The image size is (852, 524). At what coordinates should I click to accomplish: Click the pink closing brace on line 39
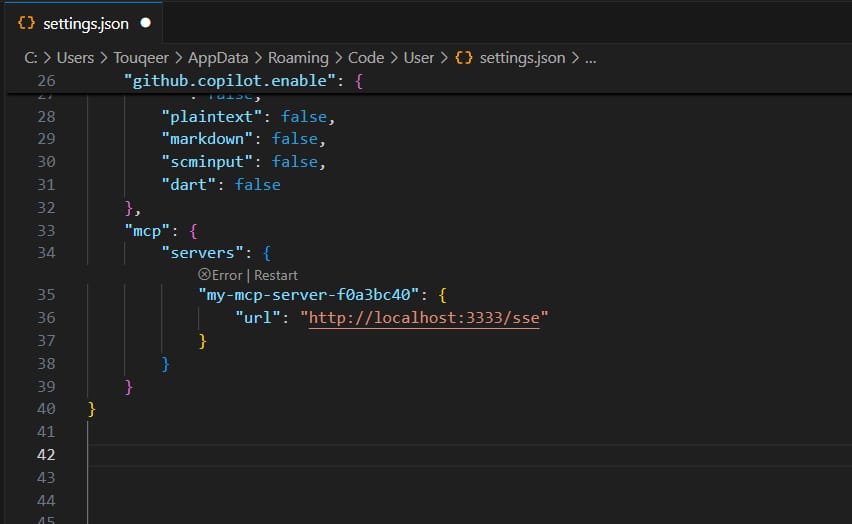click(x=129, y=386)
